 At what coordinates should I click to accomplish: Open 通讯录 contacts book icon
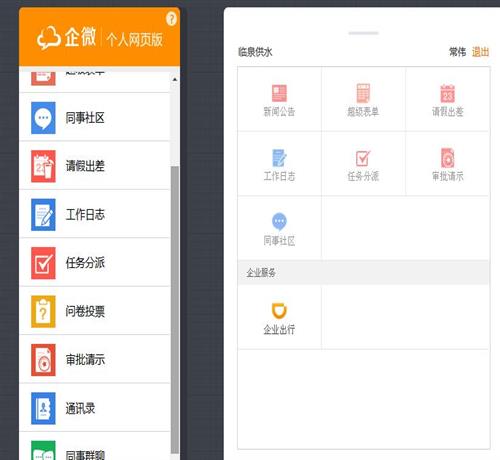(x=43, y=408)
